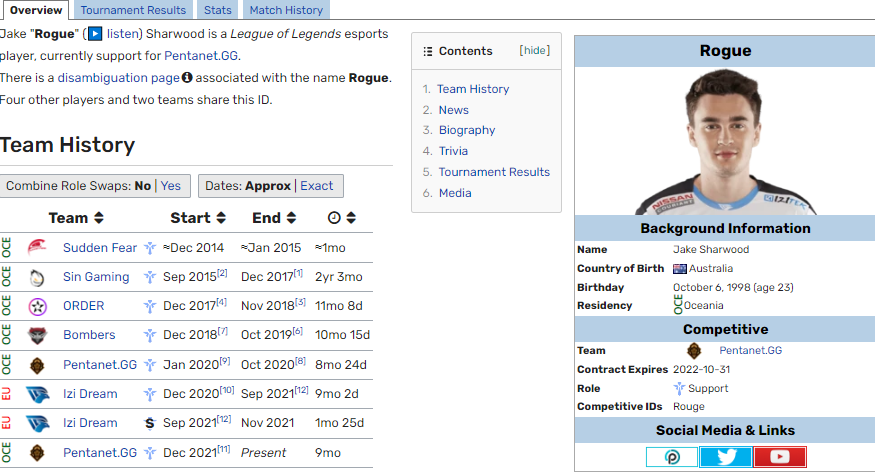This screenshot has height=472, width=875.
Task: Click the listen pronunciation link
Action: pos(122,34)
